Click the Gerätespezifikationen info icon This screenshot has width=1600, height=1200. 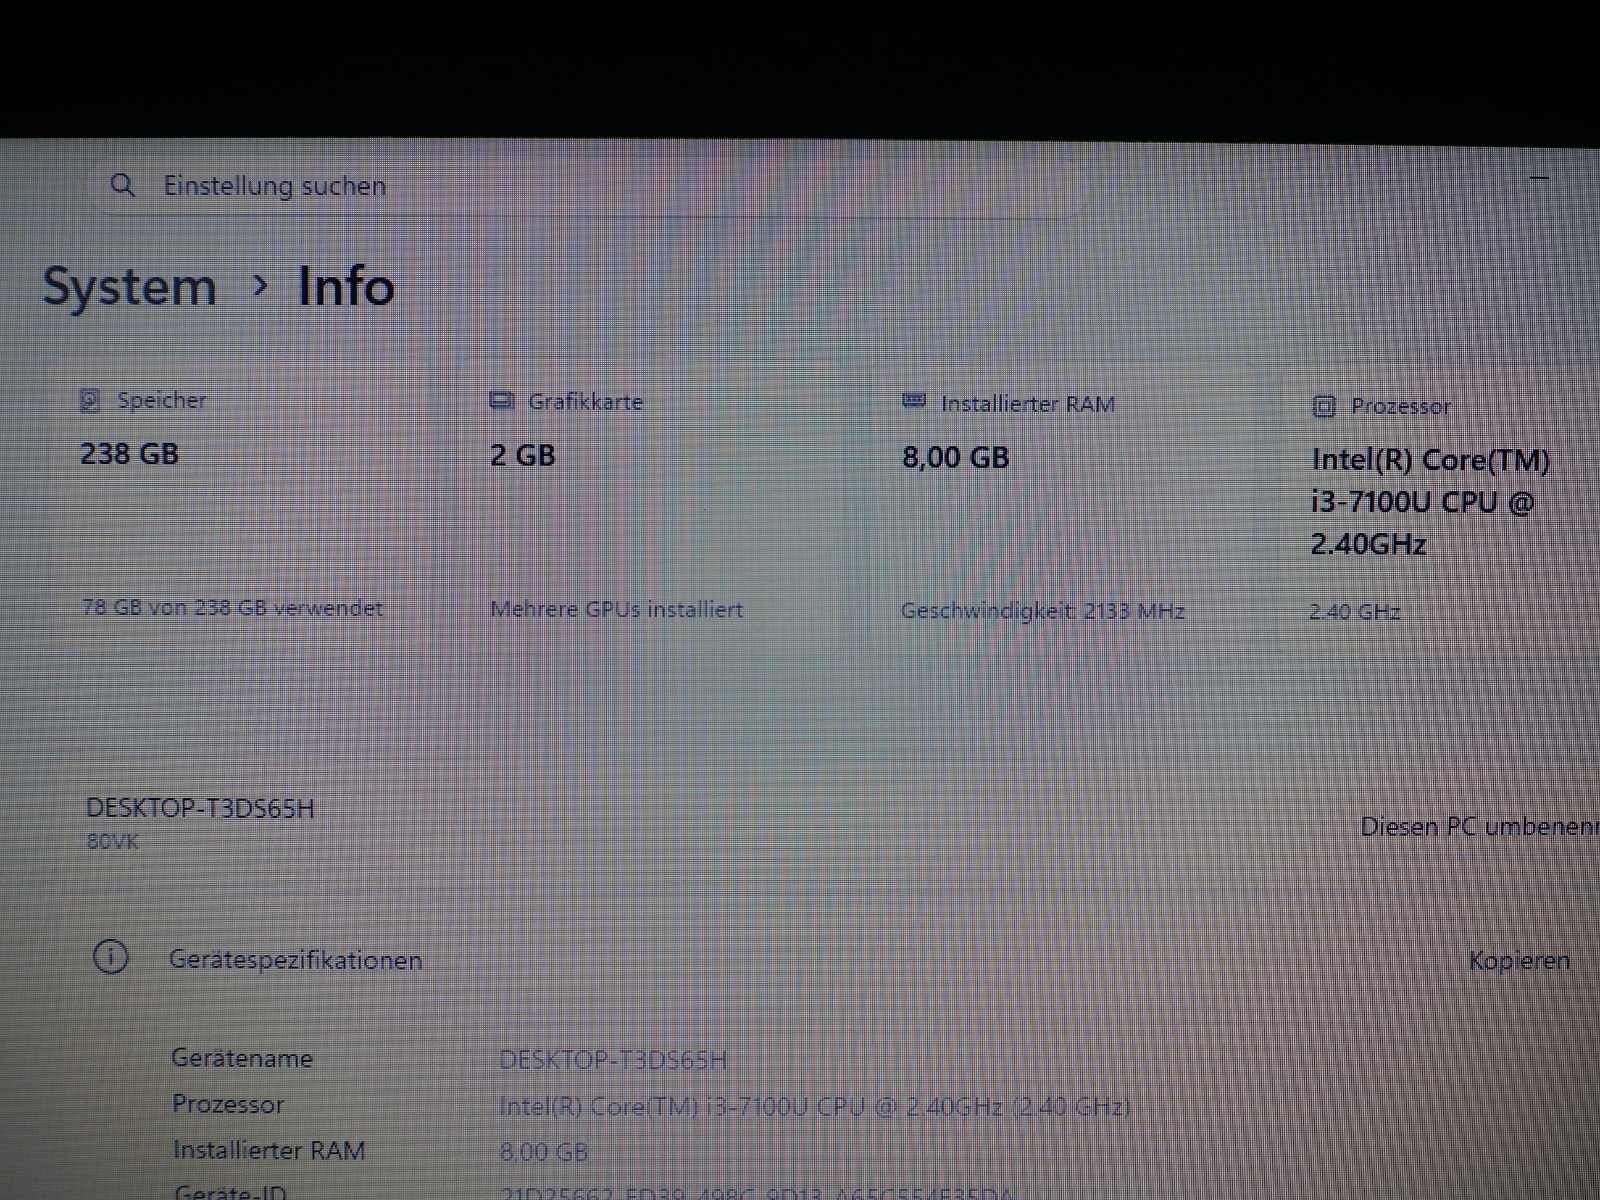click(110, 957)
